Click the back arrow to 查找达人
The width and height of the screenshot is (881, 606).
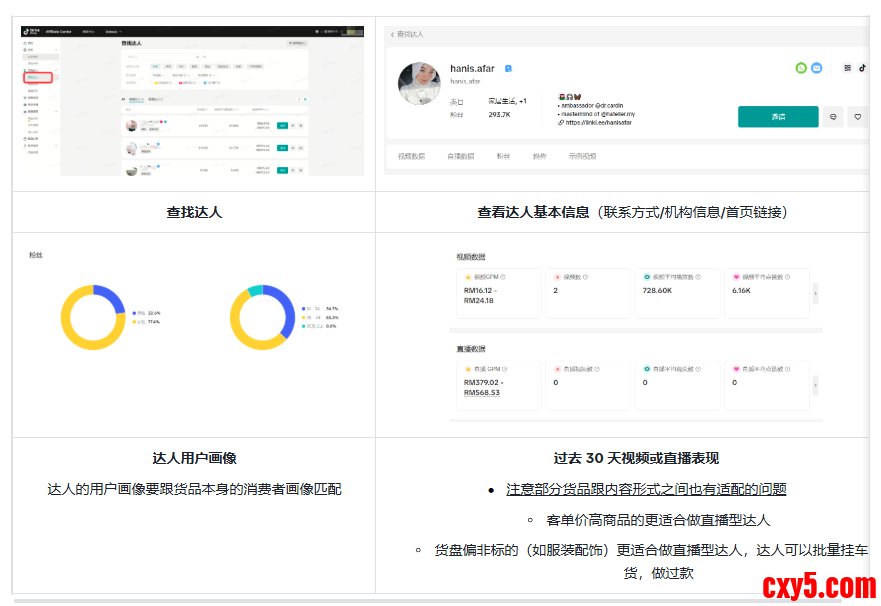pyautogui.click(x=392, y=34)
